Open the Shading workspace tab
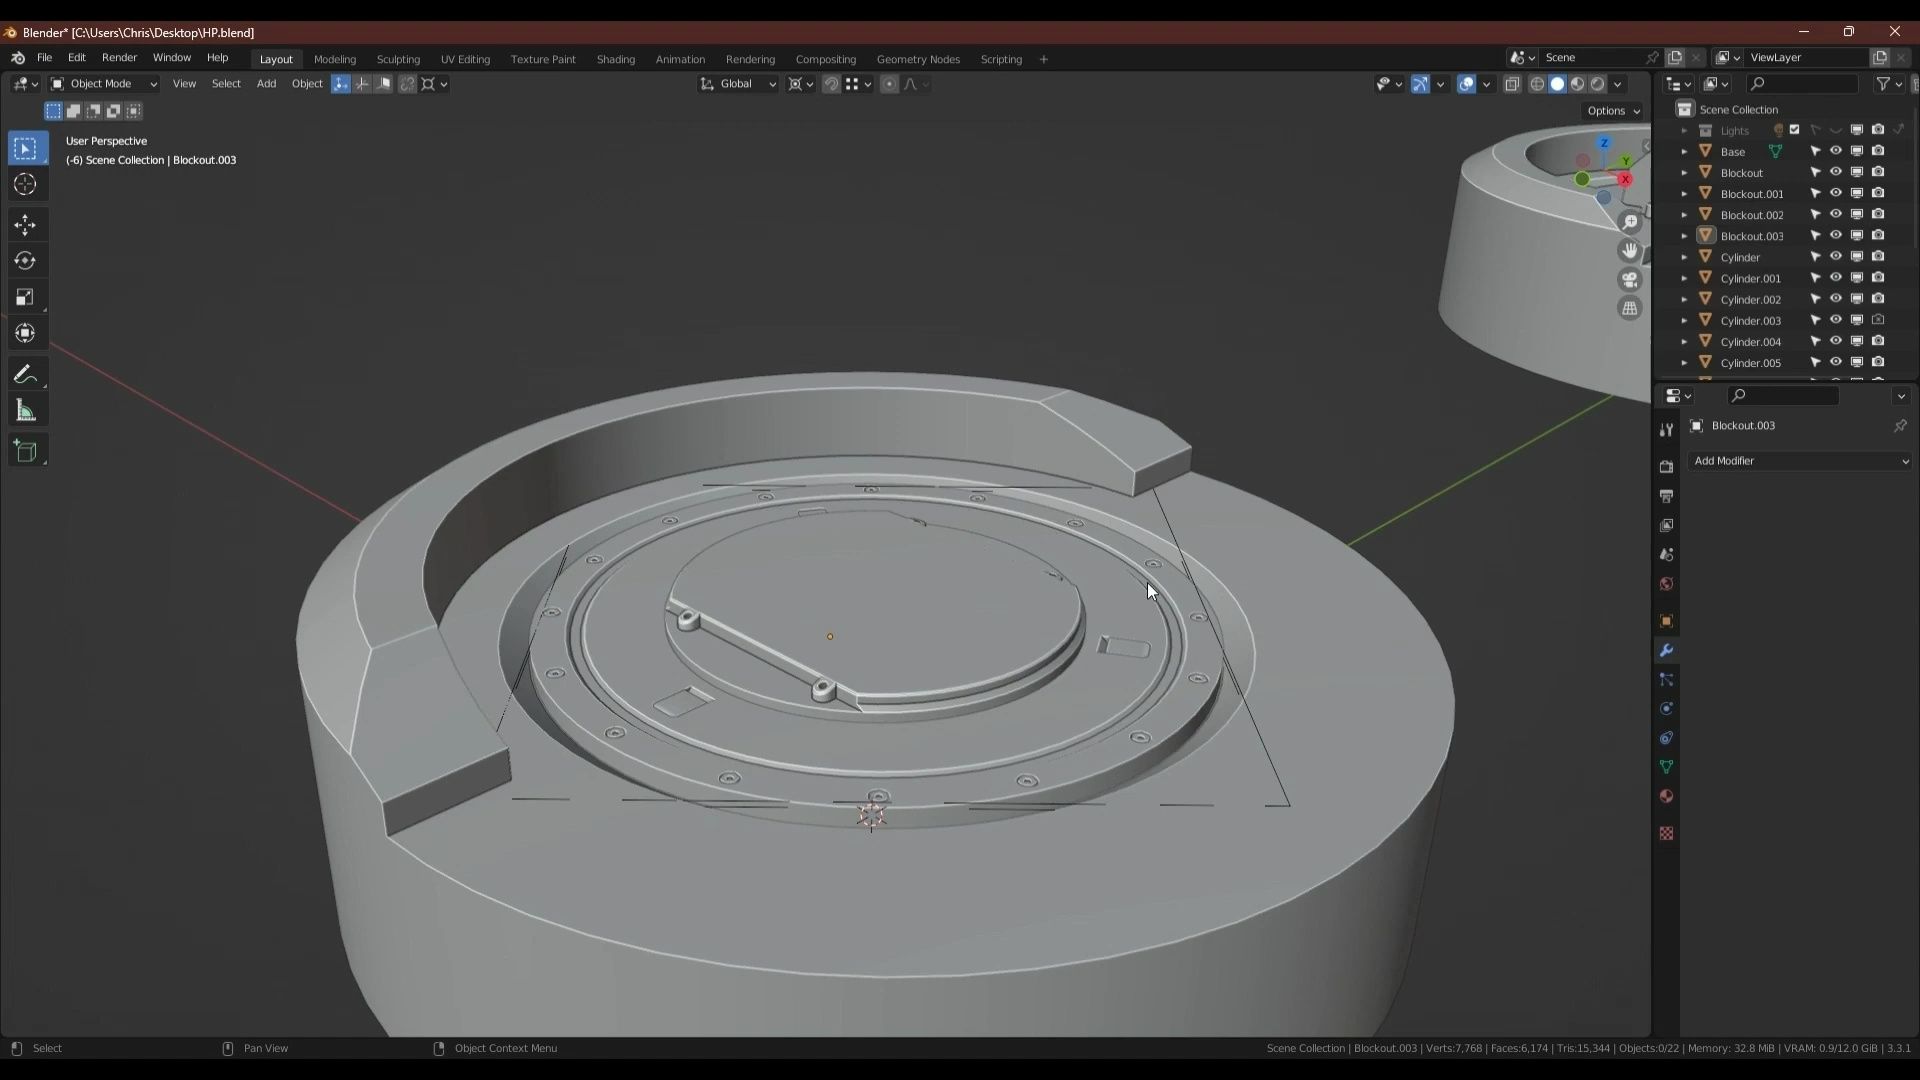Viewport: 1920px width, 1080px height. 615,58
